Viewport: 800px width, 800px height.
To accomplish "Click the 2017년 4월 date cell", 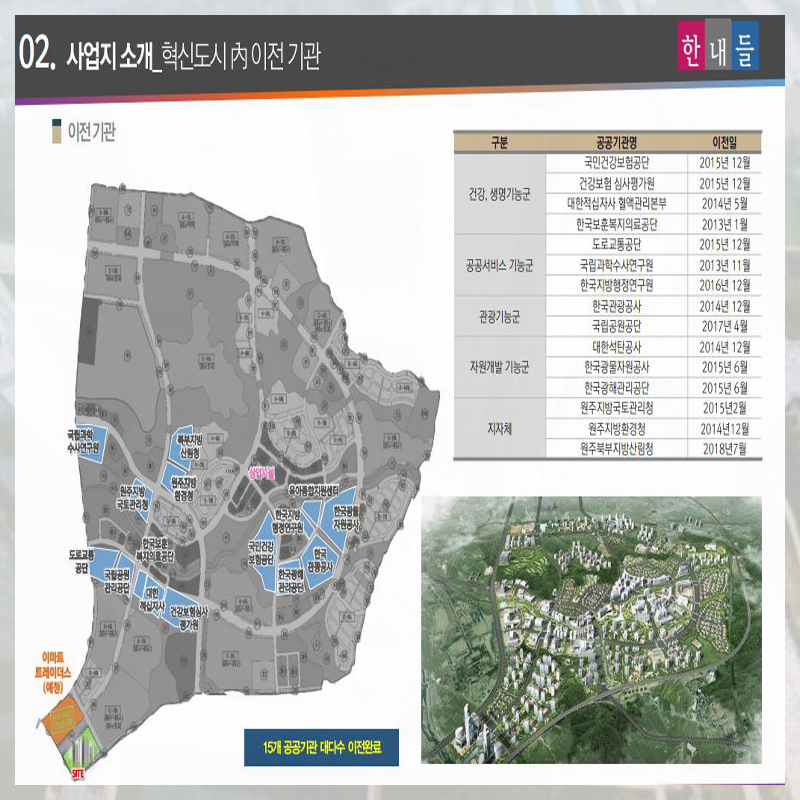I will pos(724,327).
